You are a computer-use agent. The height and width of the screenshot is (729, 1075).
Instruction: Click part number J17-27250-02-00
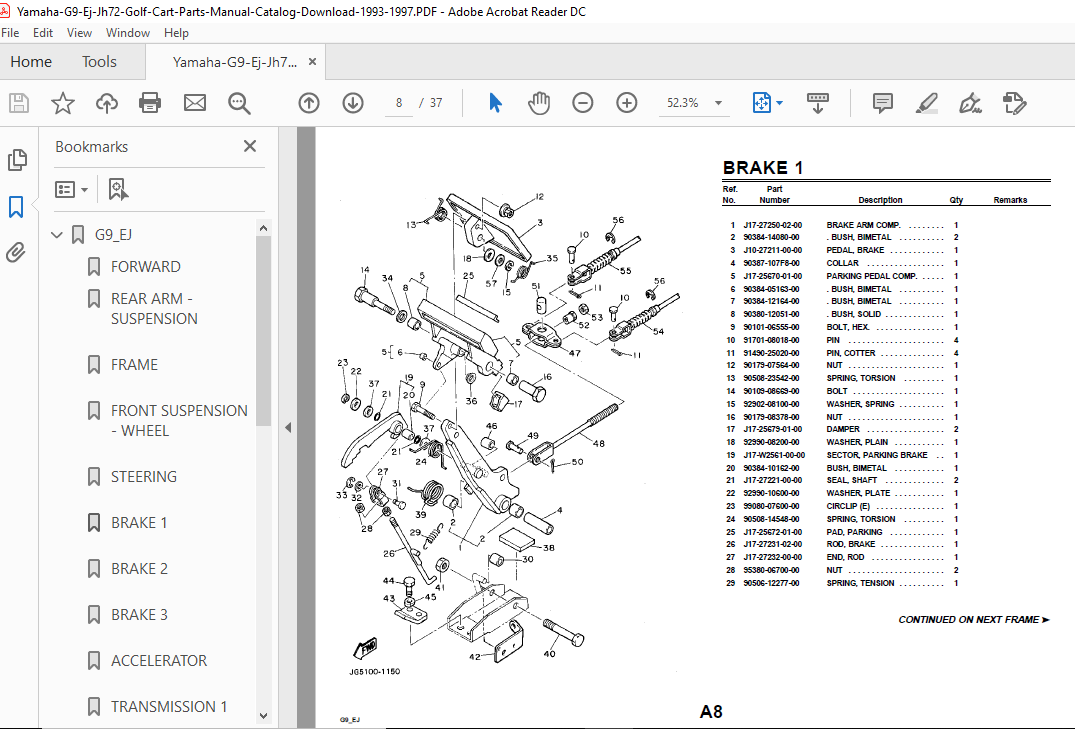772,225
